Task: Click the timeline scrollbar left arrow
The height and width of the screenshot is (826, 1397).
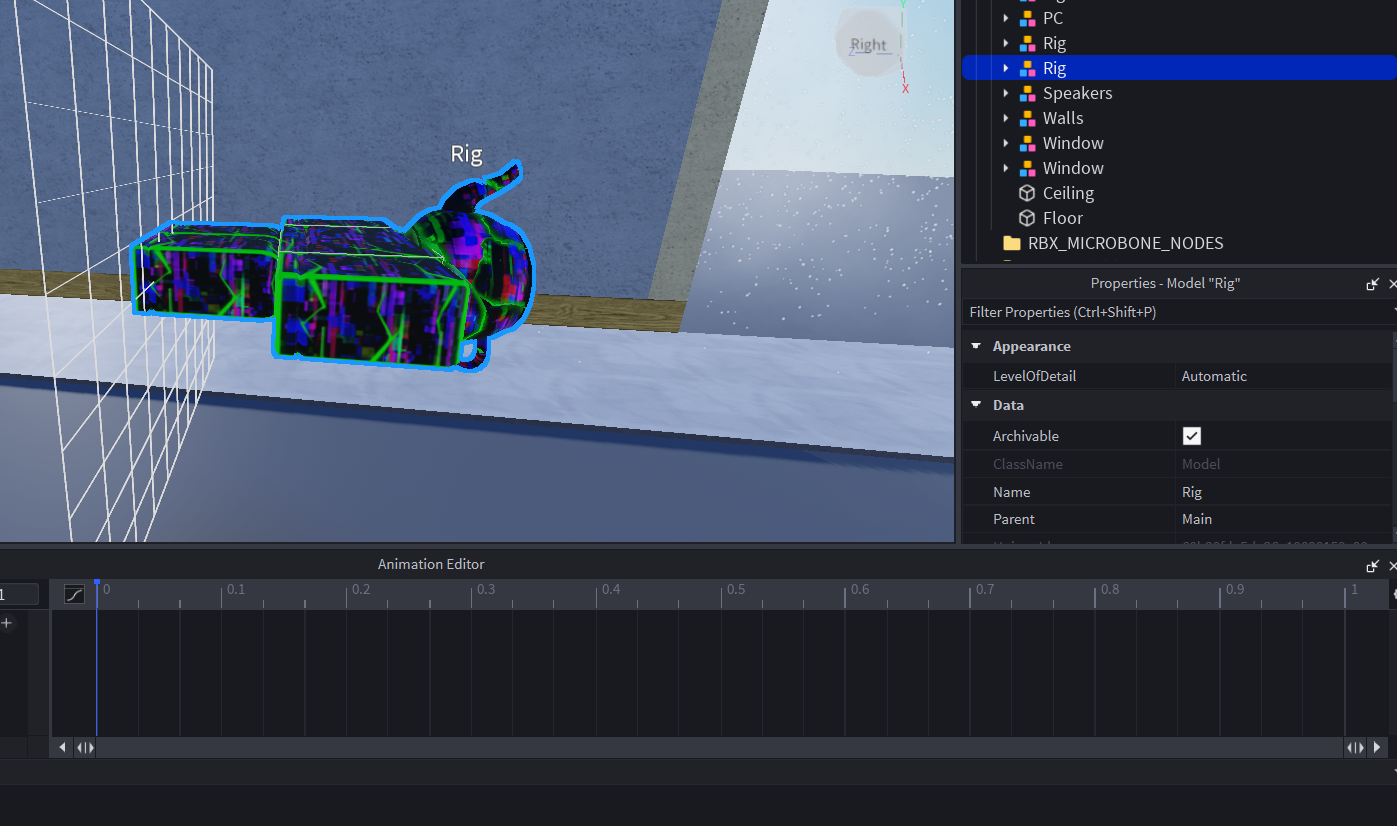Action: point(63,747)
